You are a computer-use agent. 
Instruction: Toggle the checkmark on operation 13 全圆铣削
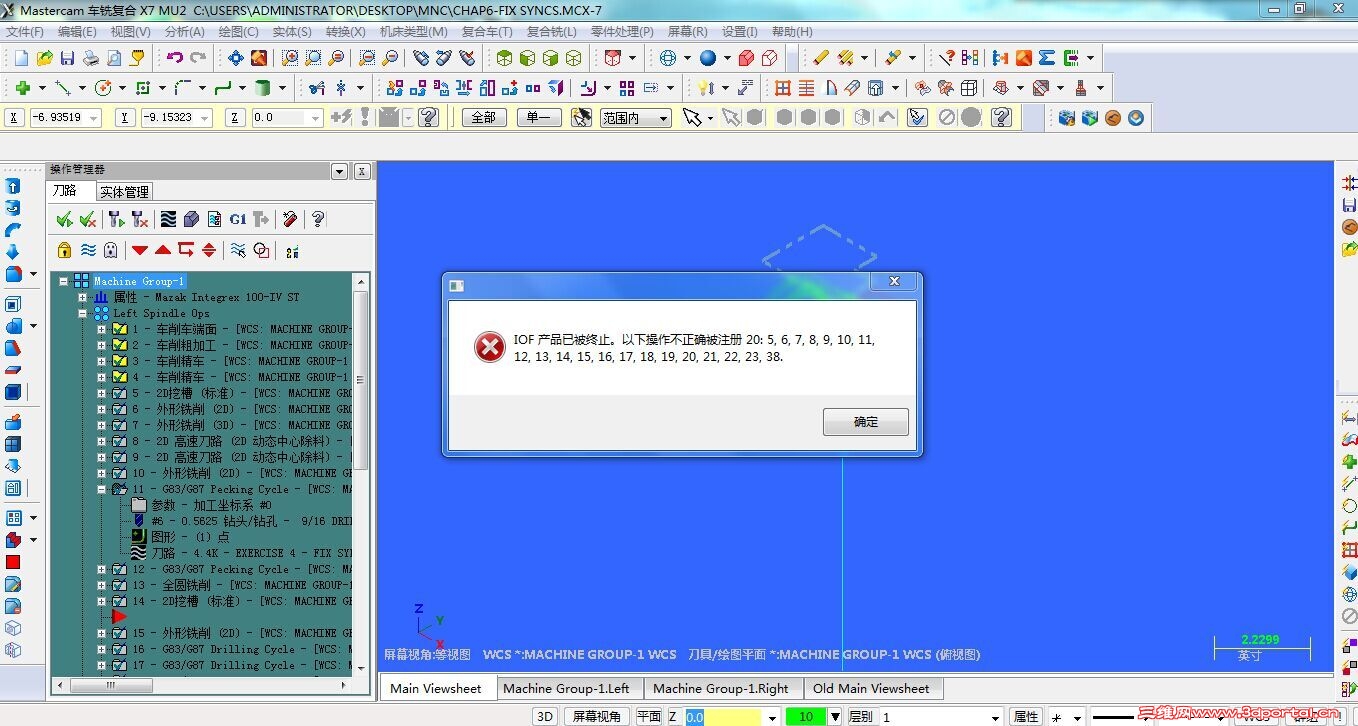(120, 585)
